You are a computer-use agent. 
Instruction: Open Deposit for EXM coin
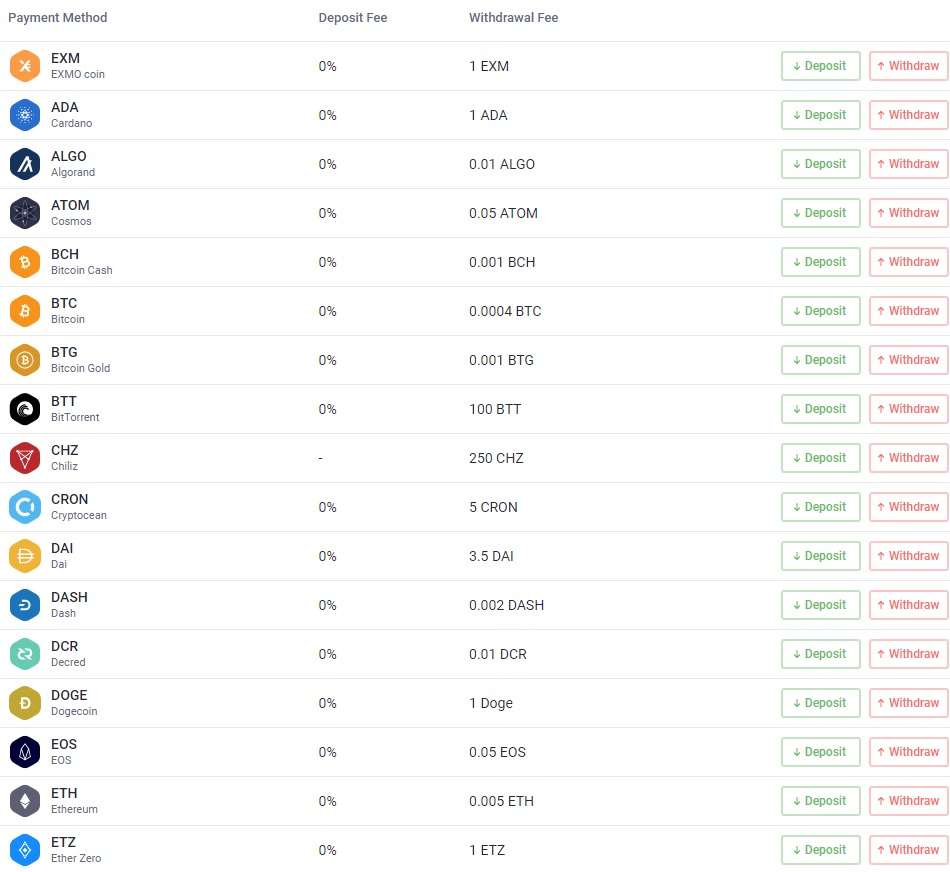pos(820,66)
